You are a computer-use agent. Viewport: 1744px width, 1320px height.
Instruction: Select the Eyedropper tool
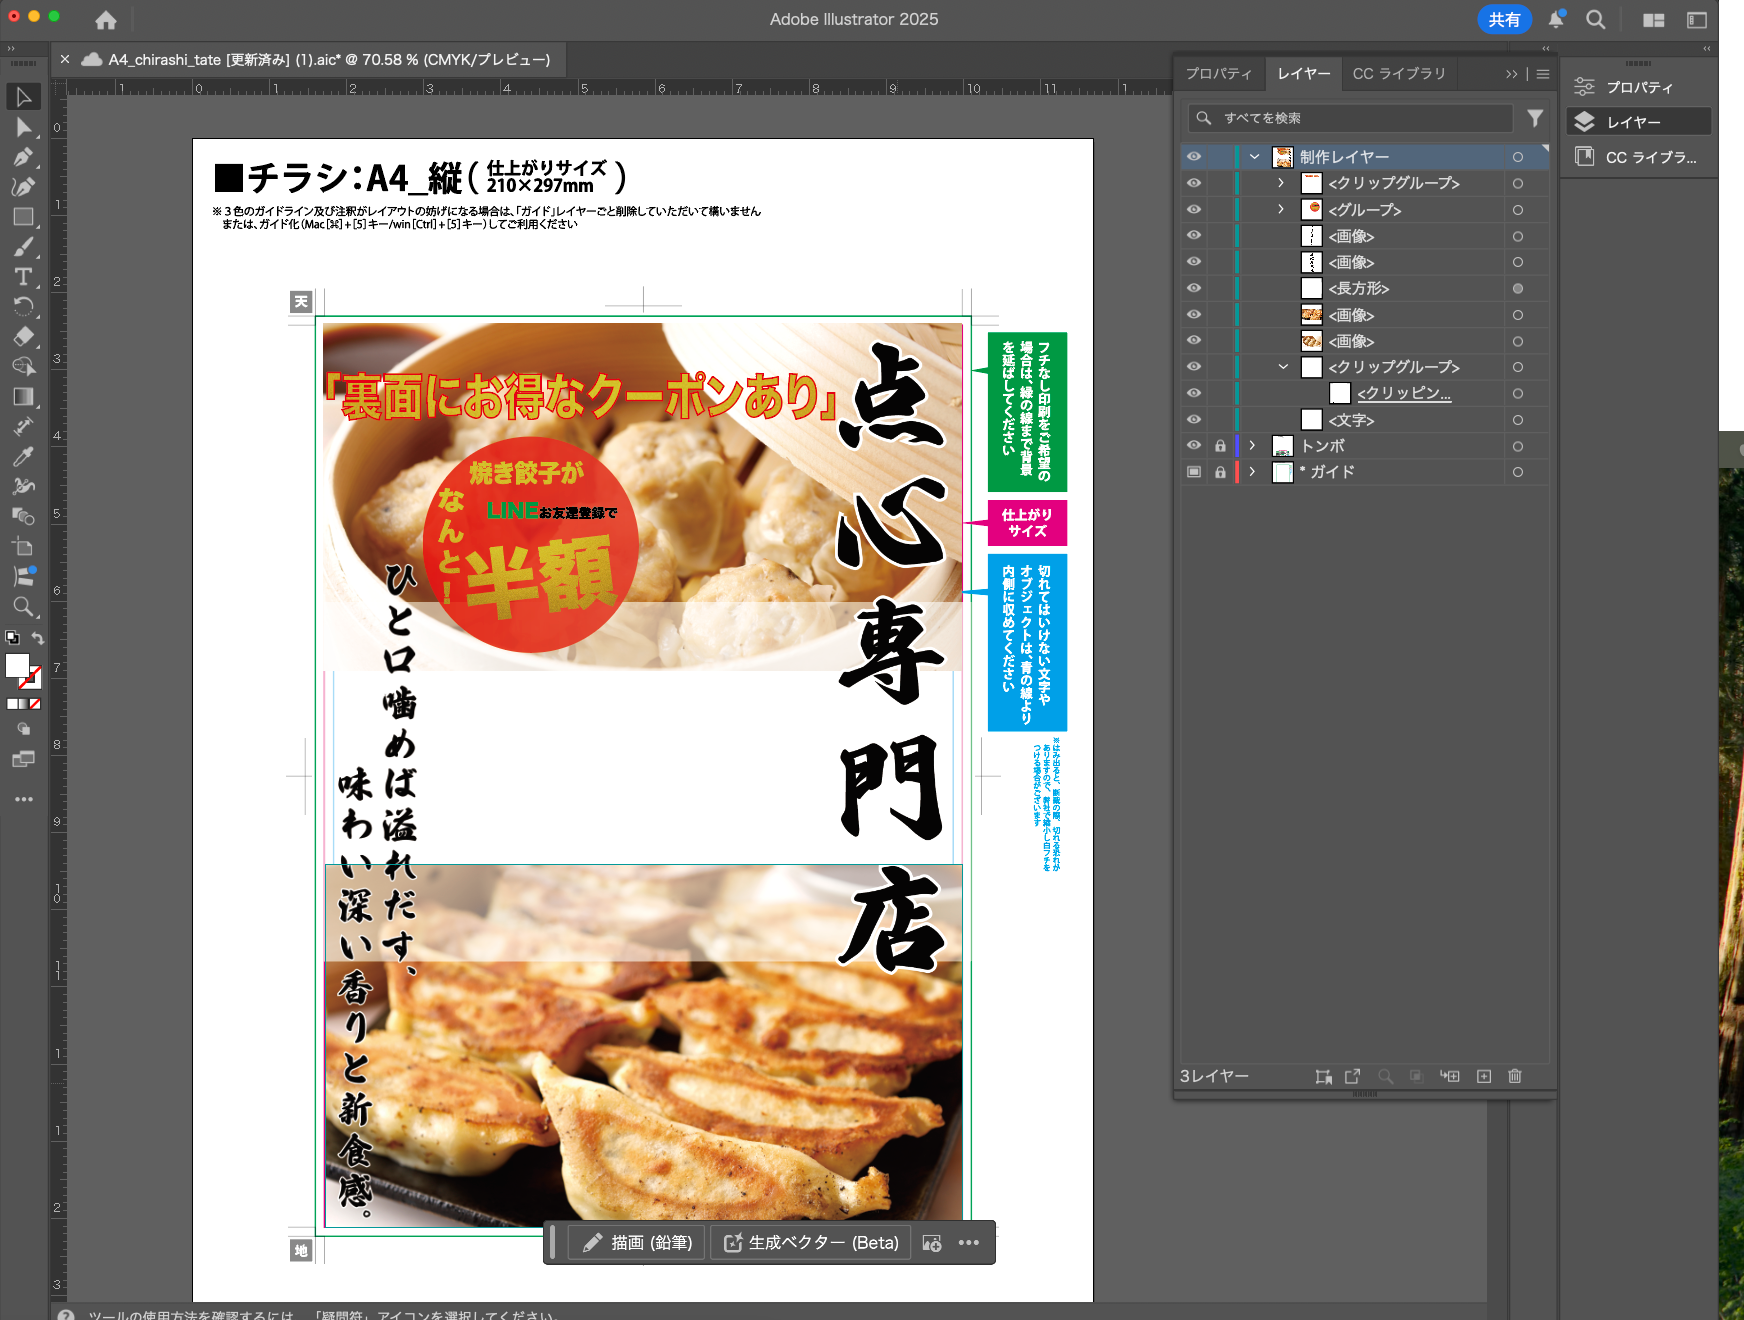[x=23, y=457]
